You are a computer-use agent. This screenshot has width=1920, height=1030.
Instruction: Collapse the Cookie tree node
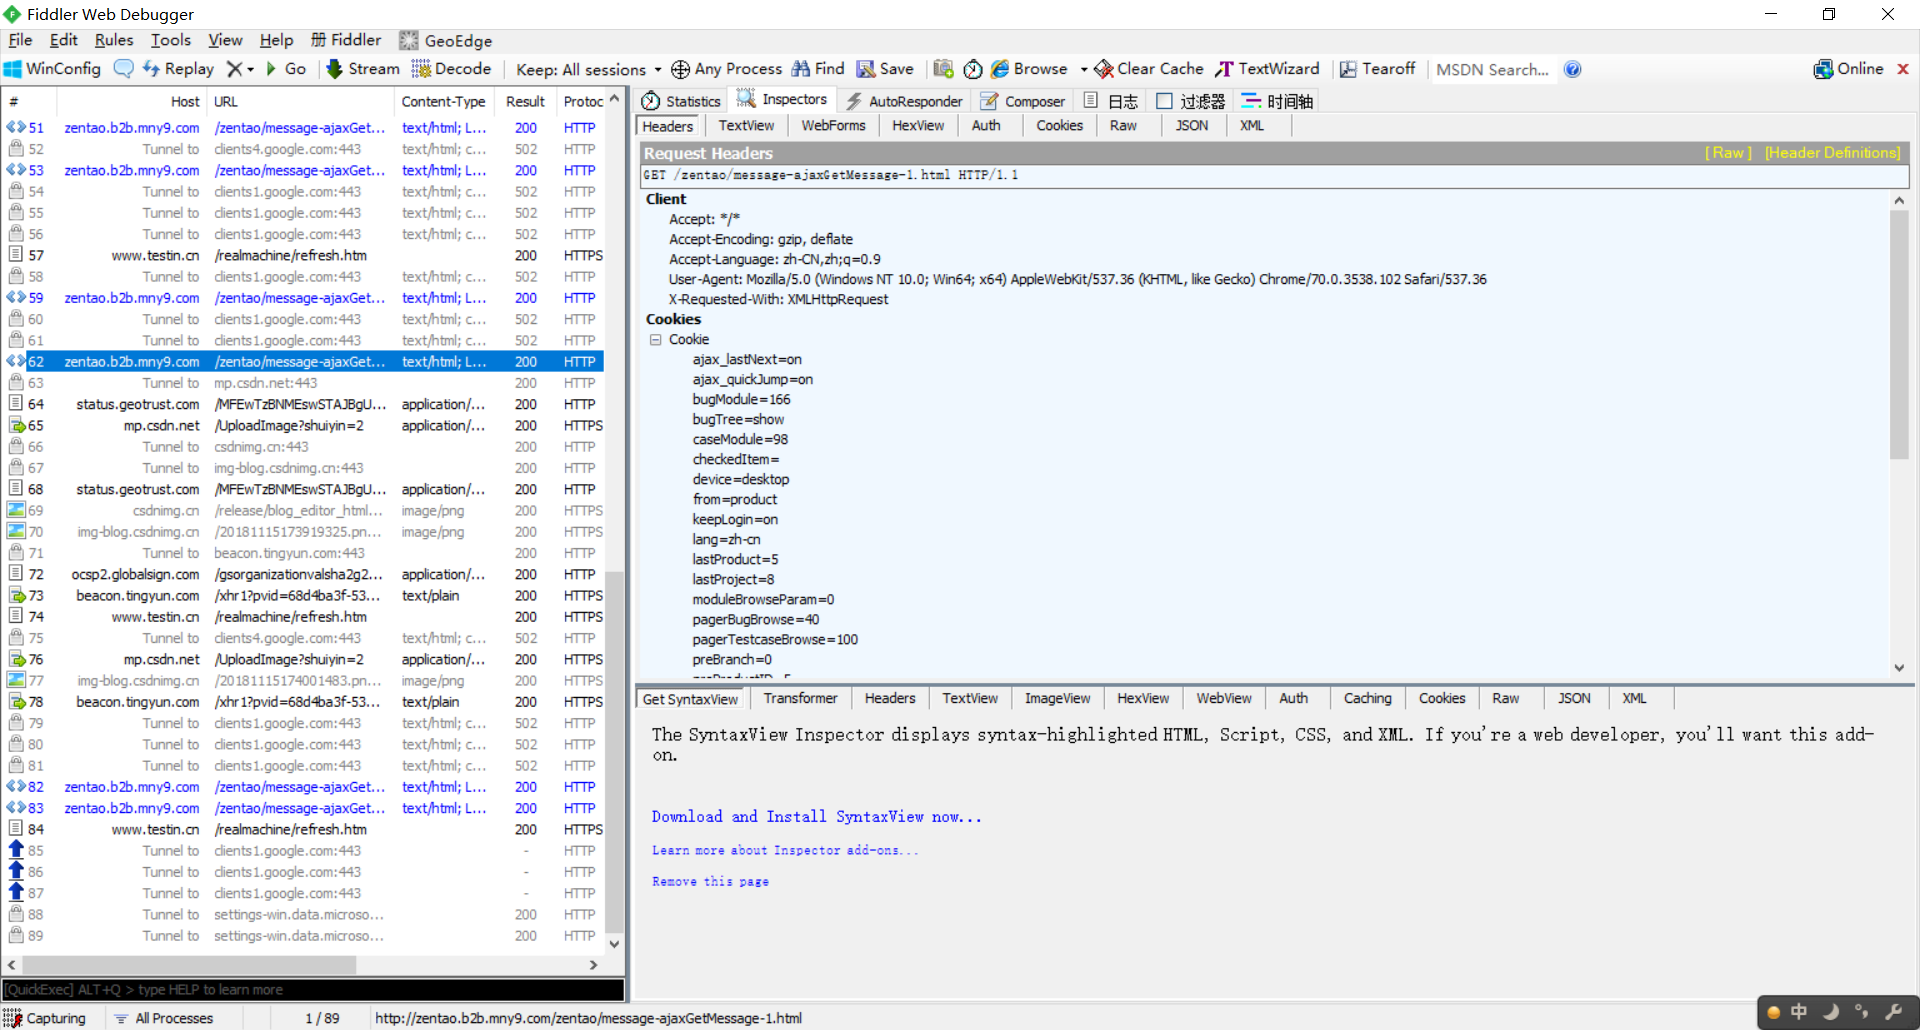point(656,340)
